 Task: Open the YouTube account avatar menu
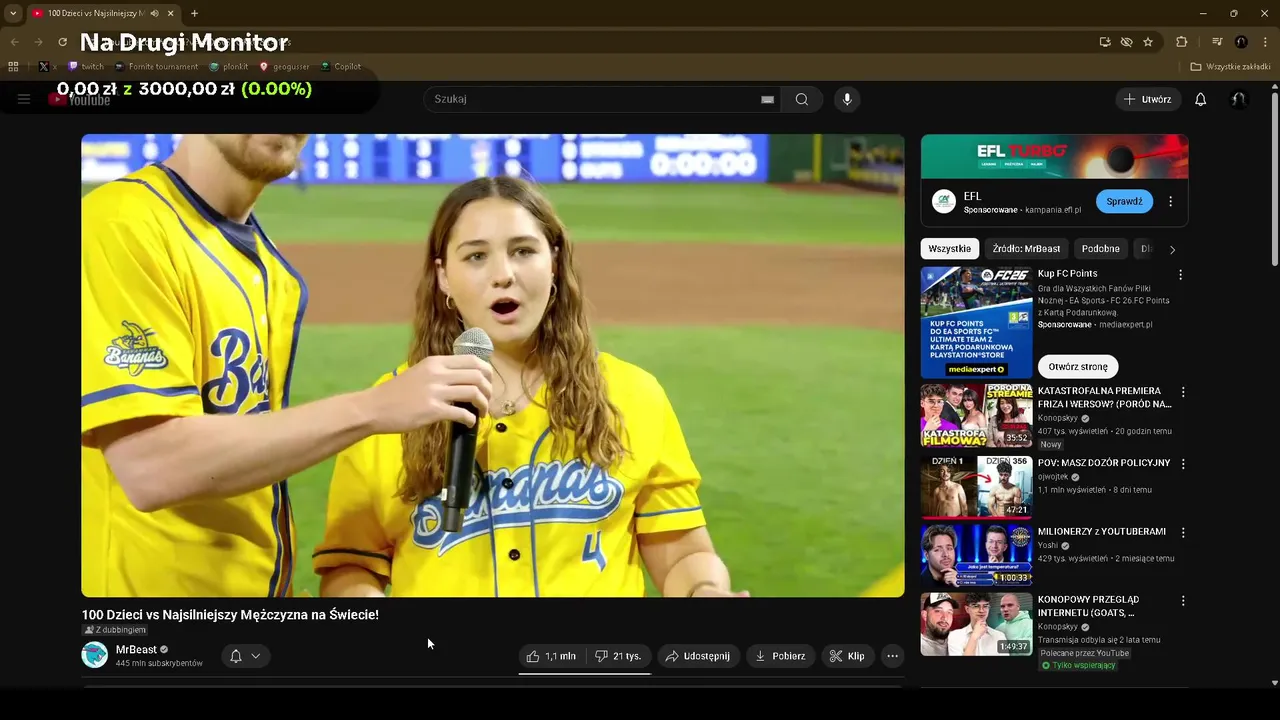pos(1238,99)
